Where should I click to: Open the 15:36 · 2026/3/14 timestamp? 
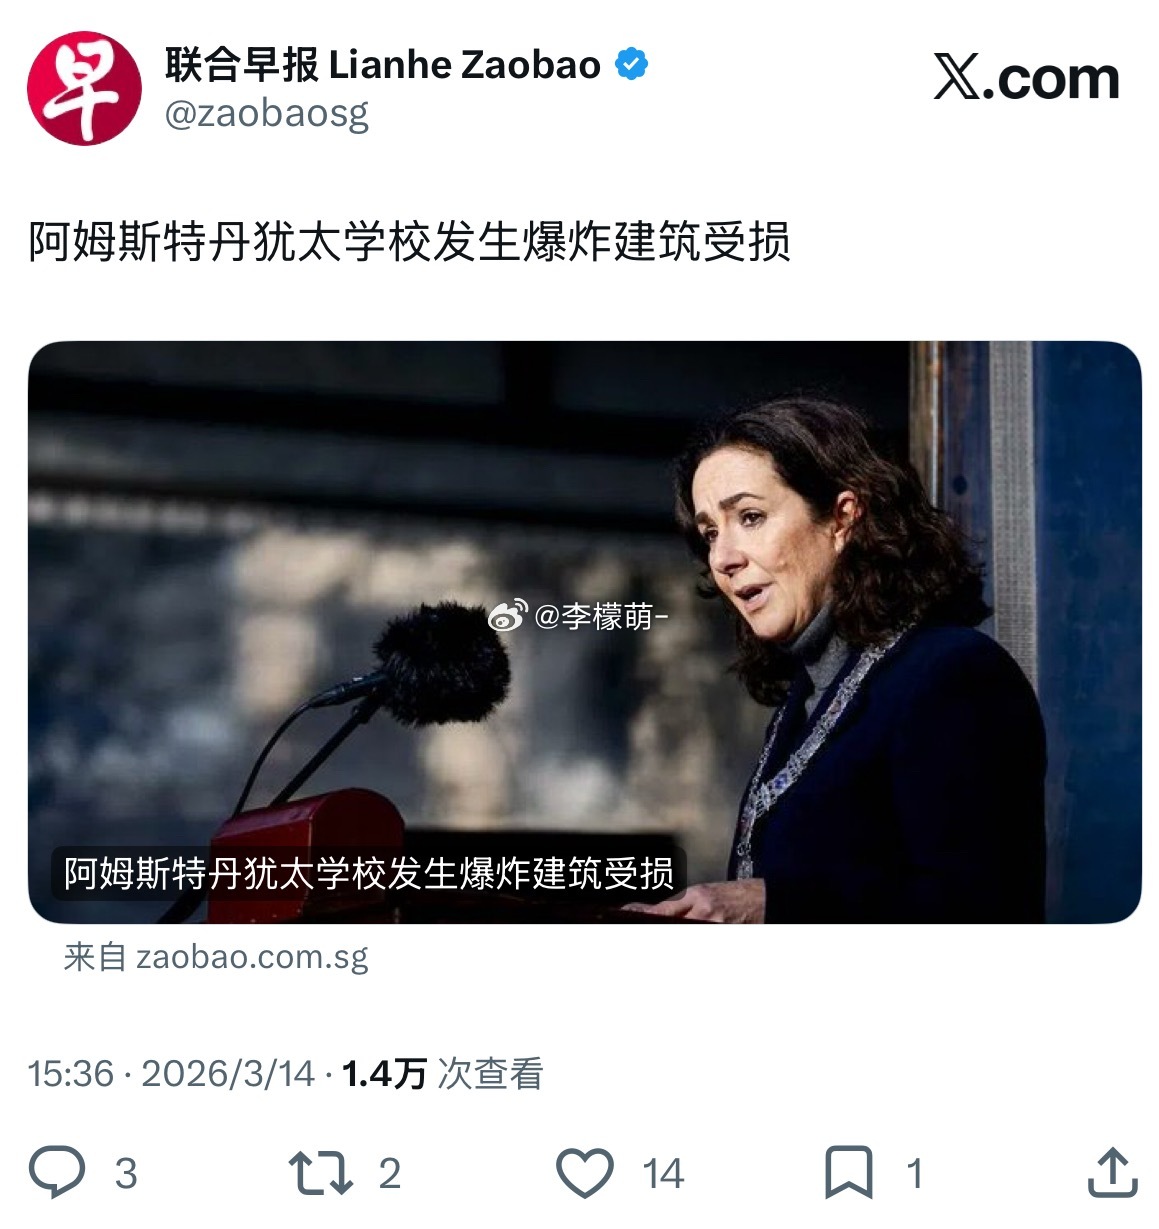pyautogui.click(x=171, y=1073)
